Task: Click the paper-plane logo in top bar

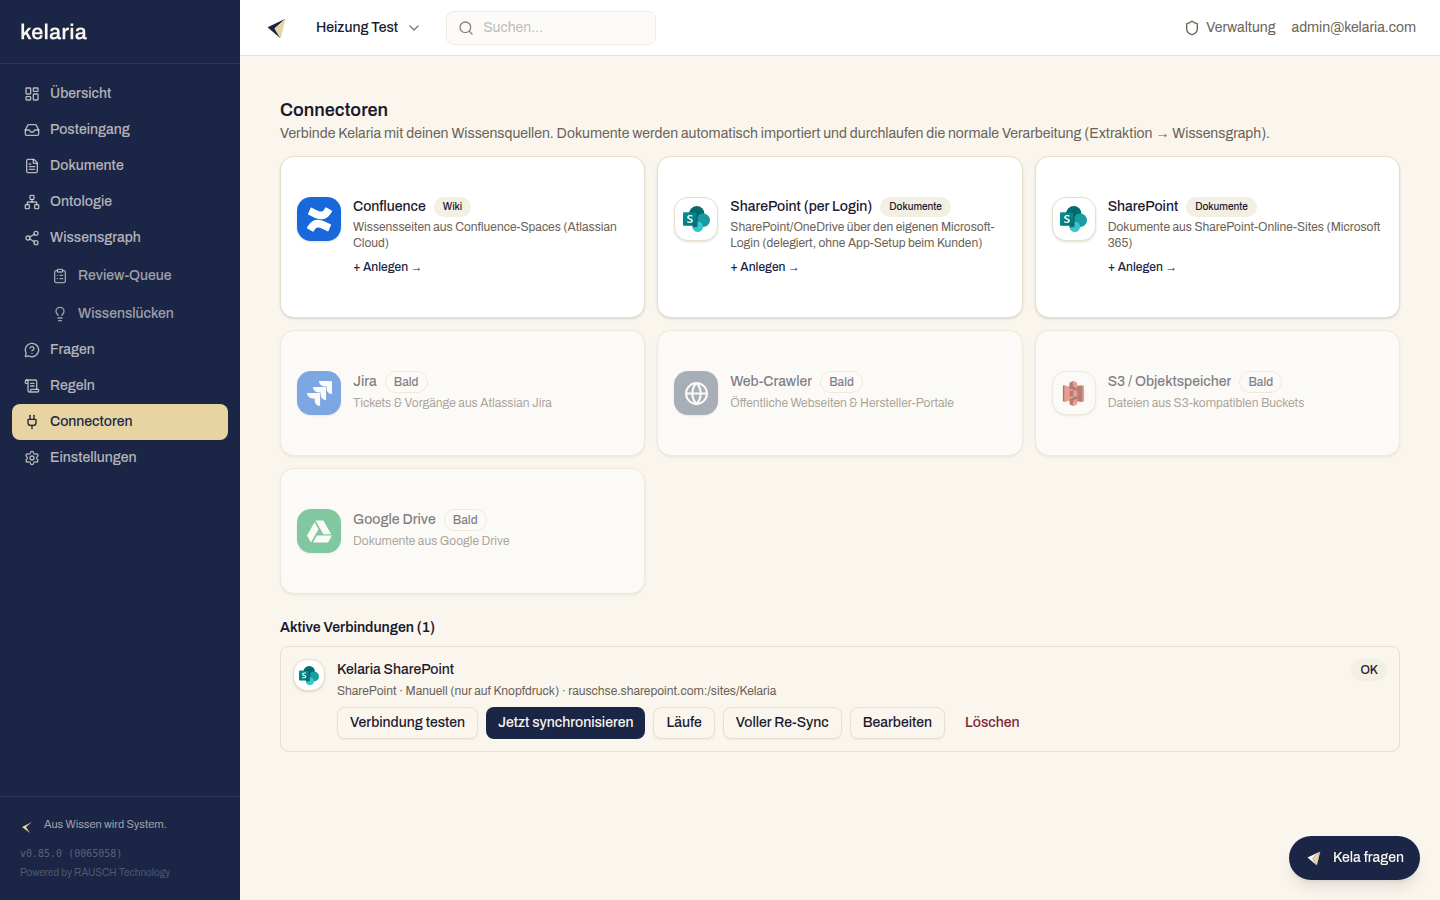Action: tap(277, 28)
